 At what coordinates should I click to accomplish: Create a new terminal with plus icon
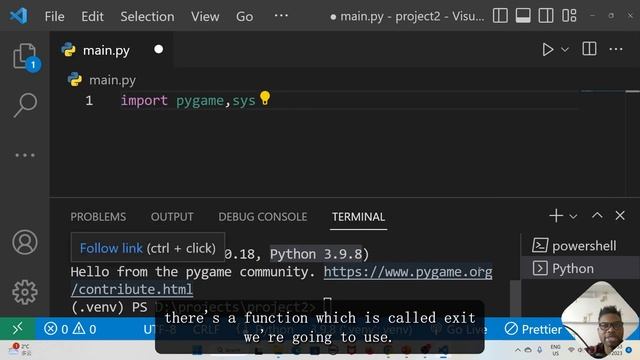pos(556,216)
